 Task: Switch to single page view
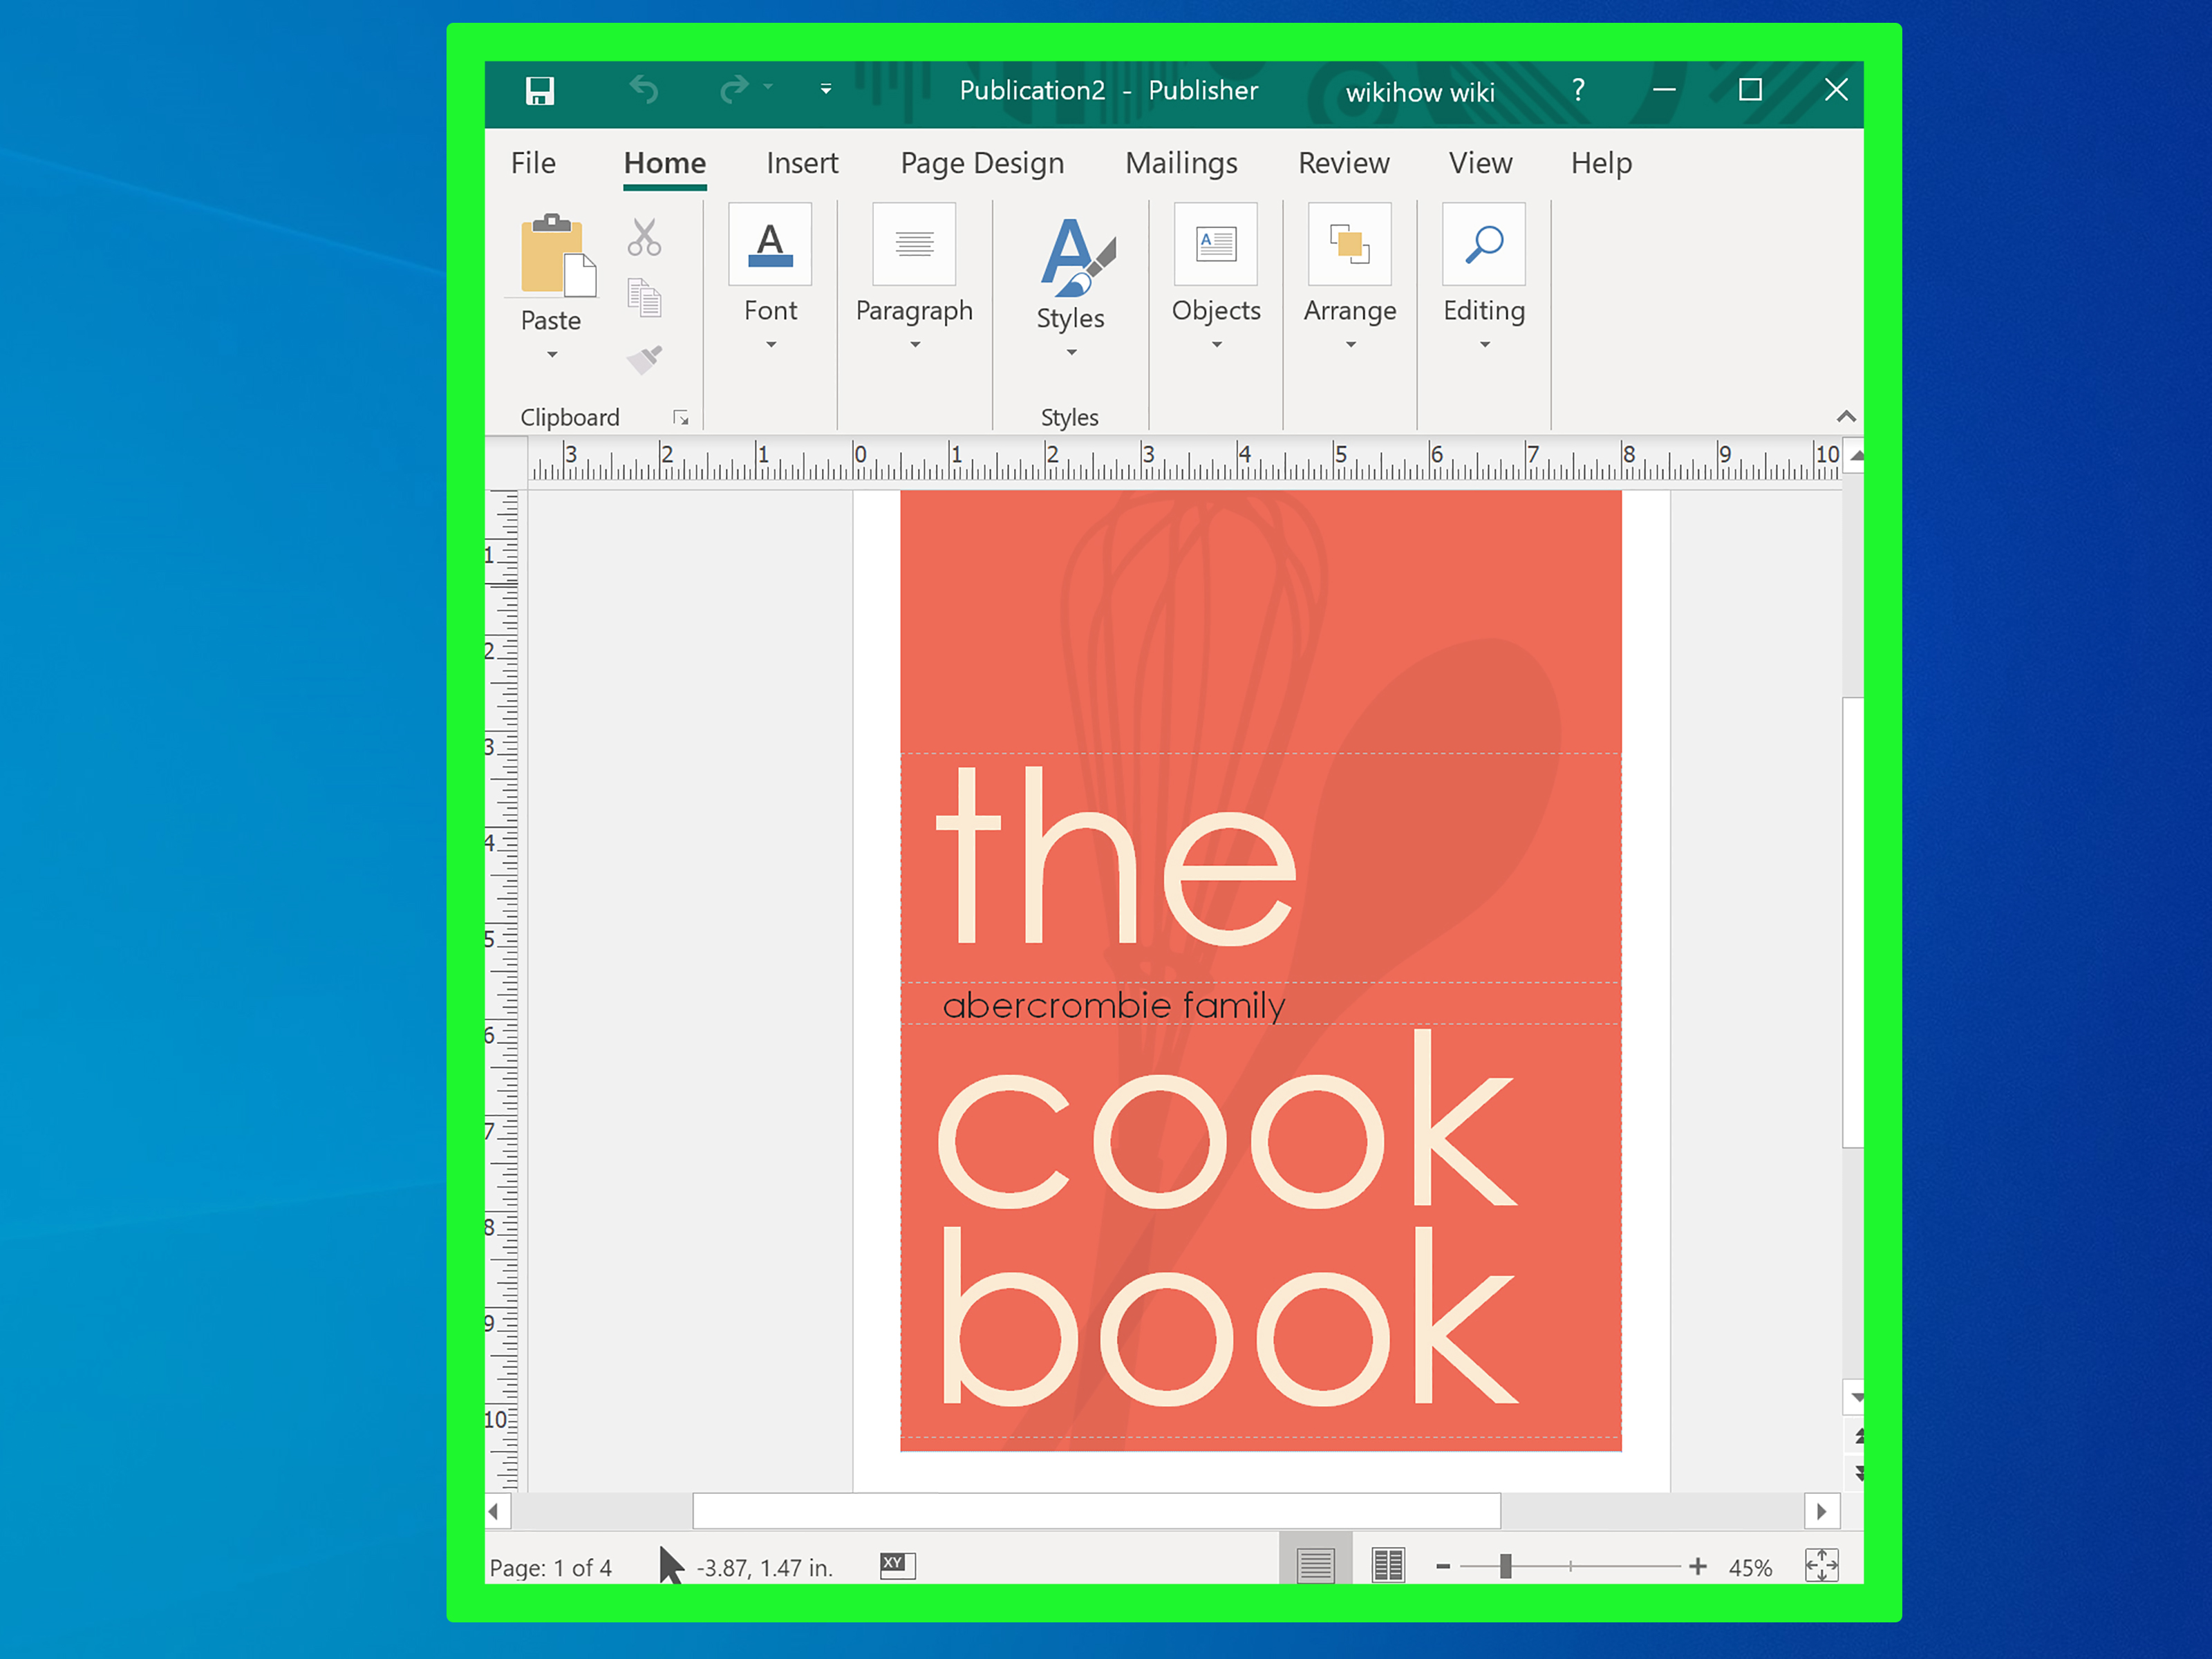(1316, 1564)
